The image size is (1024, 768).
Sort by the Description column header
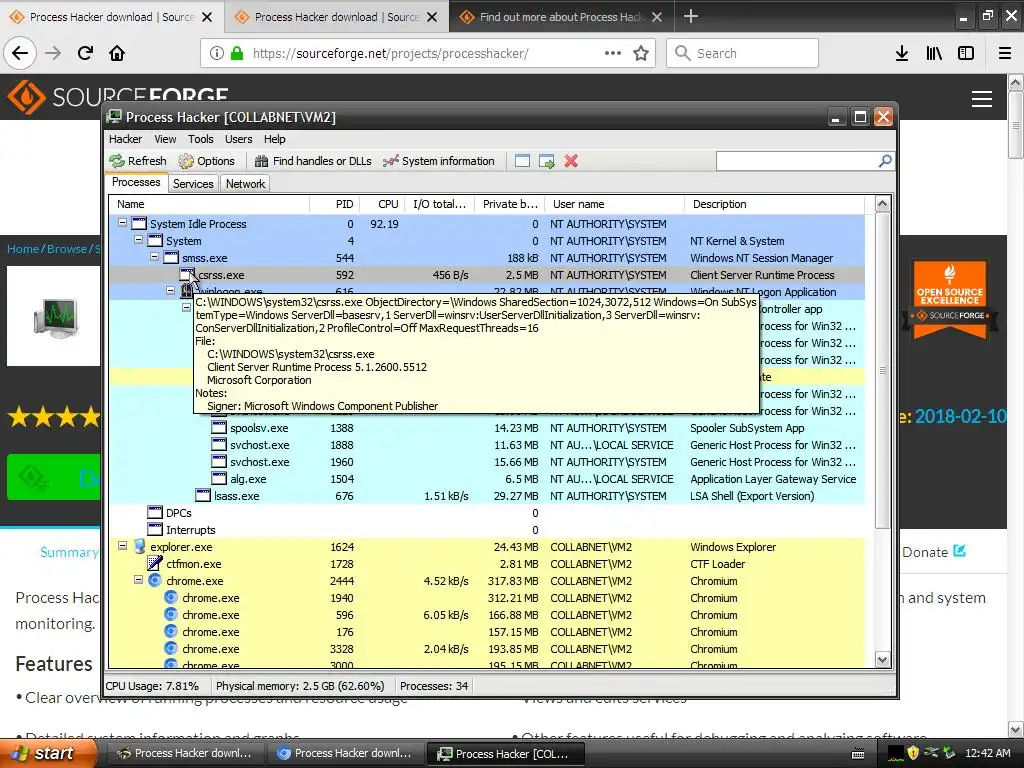(x=774, y=204)
